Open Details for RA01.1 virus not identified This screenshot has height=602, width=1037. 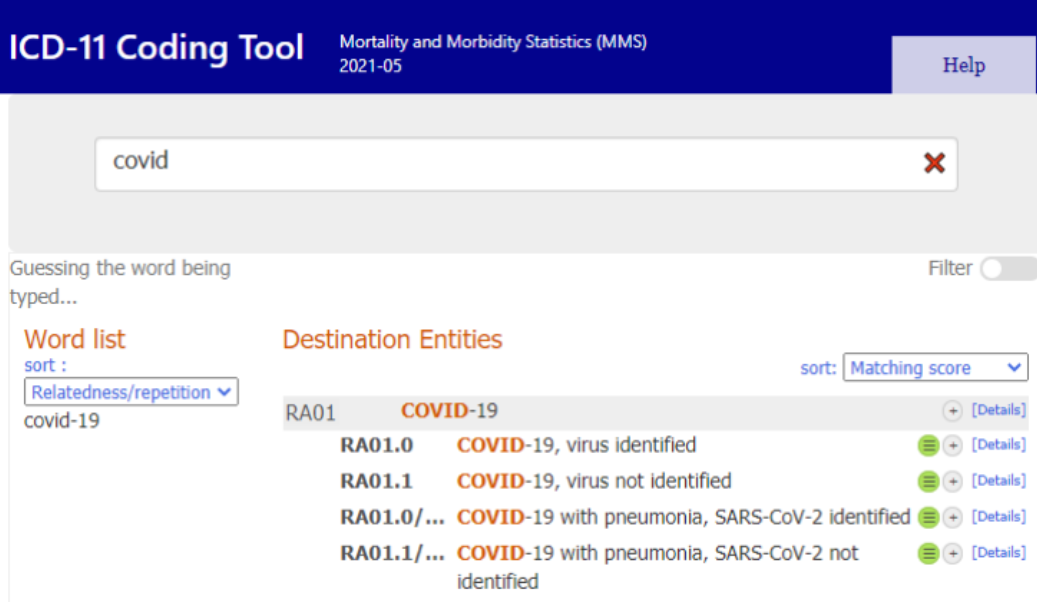click(x=999, y=481)
